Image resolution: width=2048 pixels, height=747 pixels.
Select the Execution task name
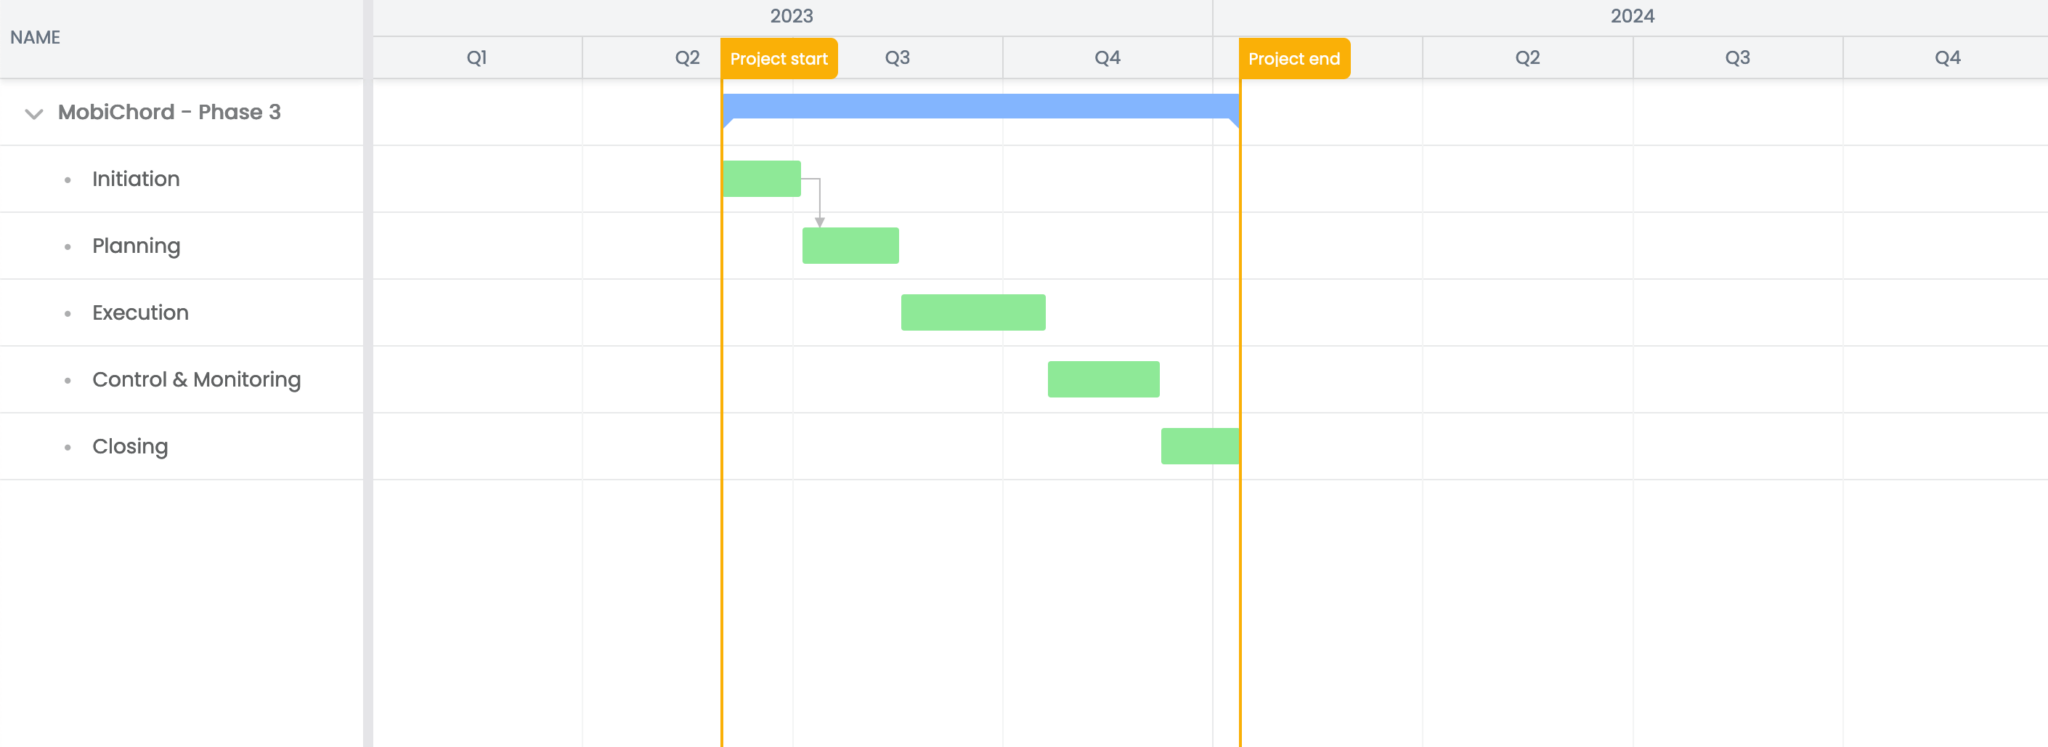140,313
